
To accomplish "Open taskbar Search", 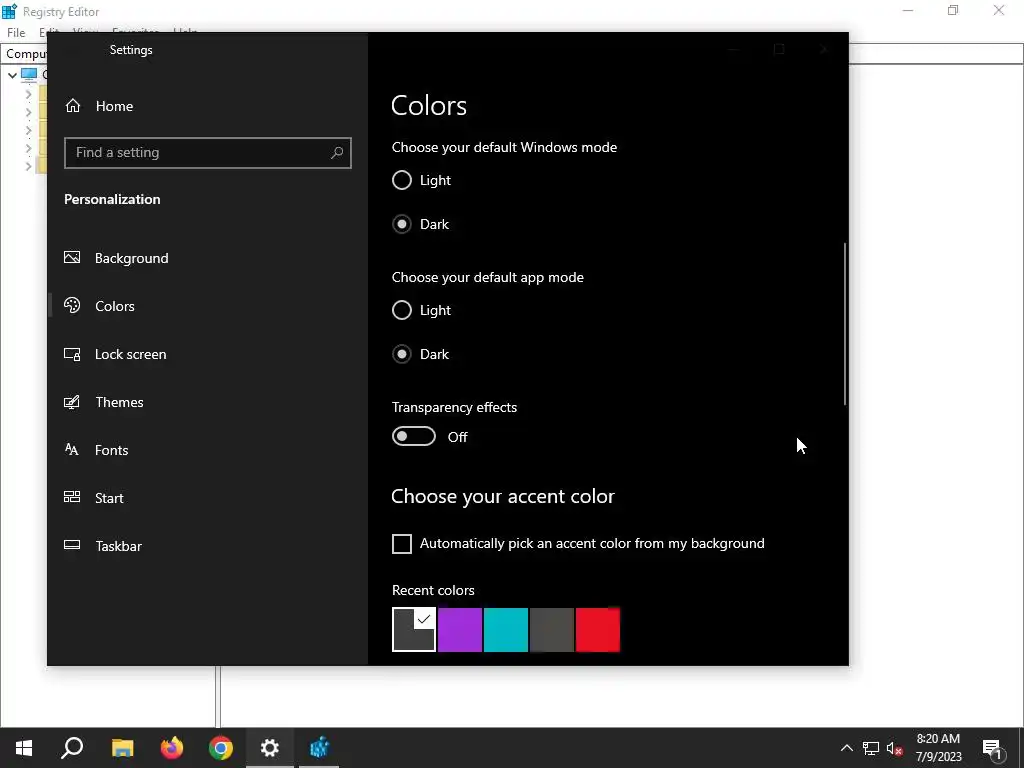I will click(72, 748).
